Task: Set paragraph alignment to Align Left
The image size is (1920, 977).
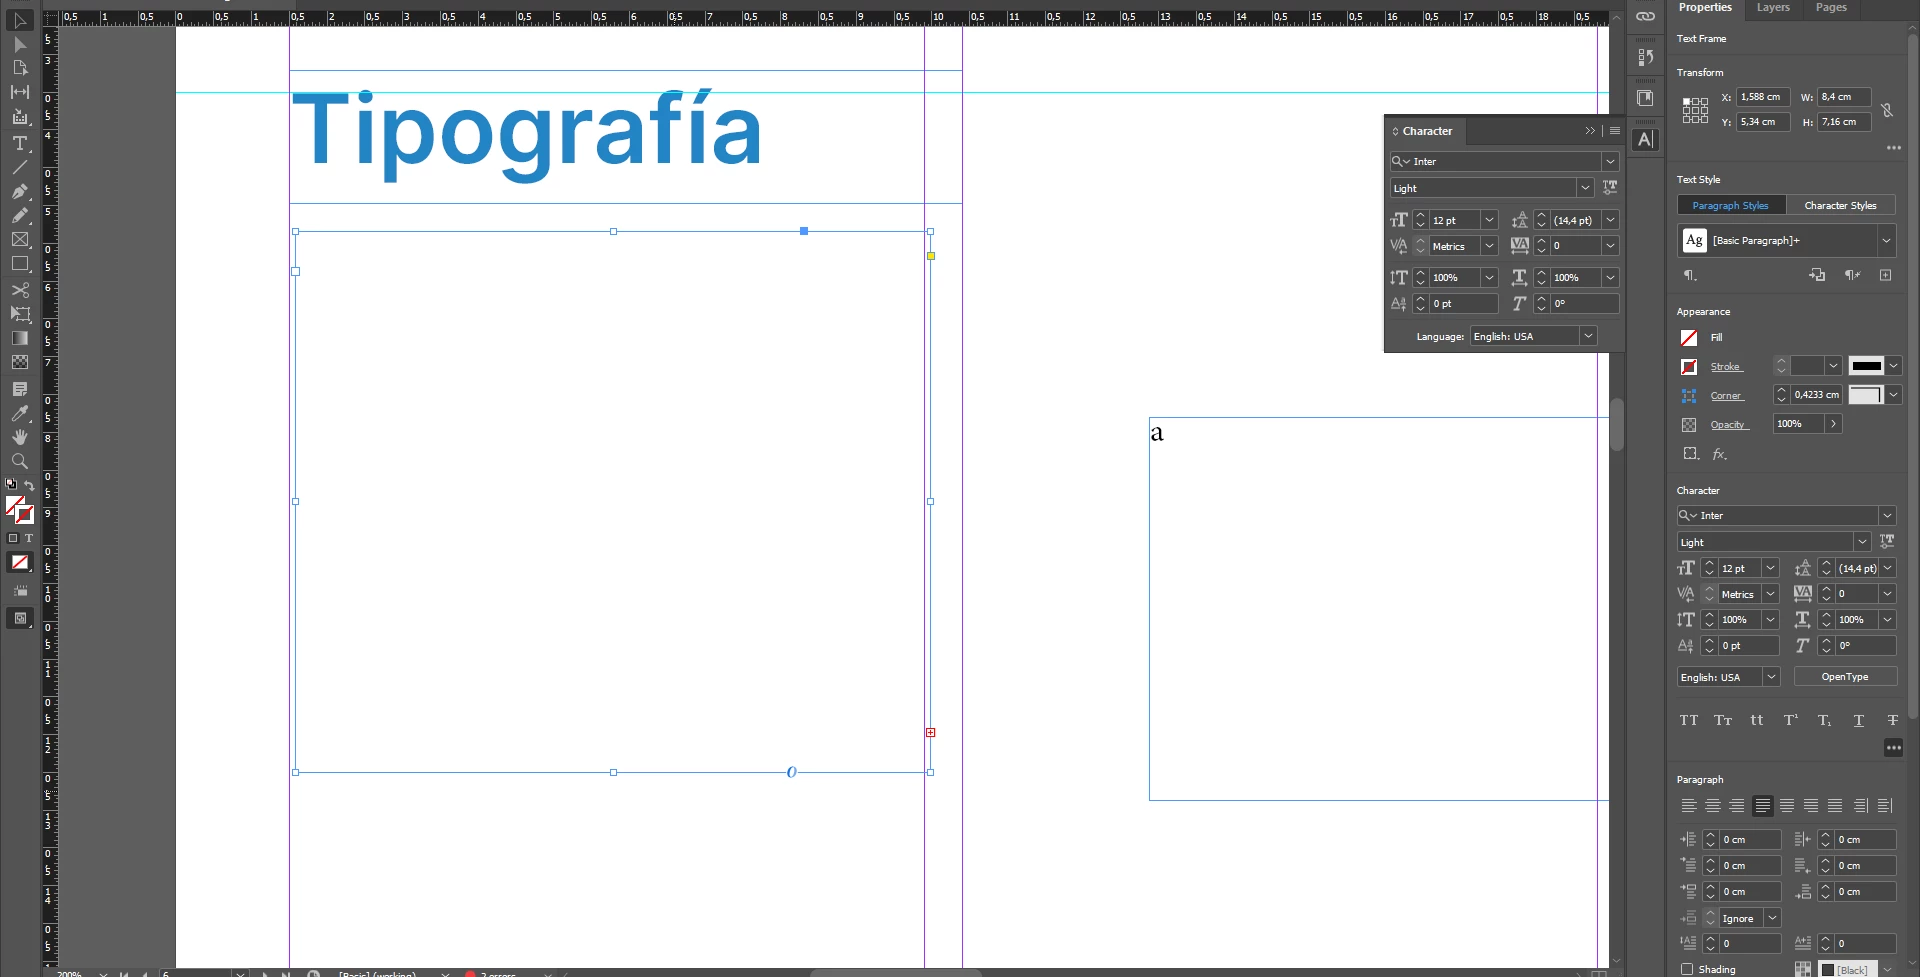Action: click(1689, 805)
